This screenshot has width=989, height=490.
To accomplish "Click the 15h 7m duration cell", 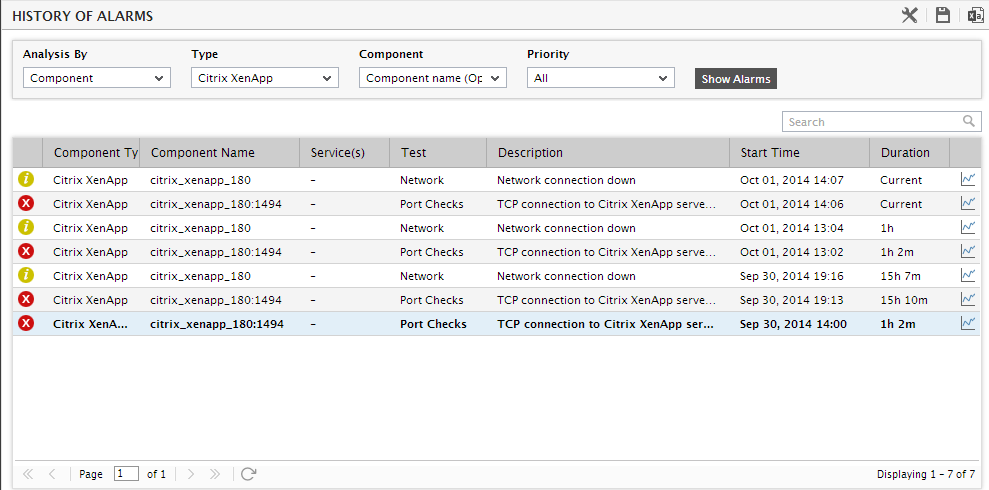I will tap(900, 276).
